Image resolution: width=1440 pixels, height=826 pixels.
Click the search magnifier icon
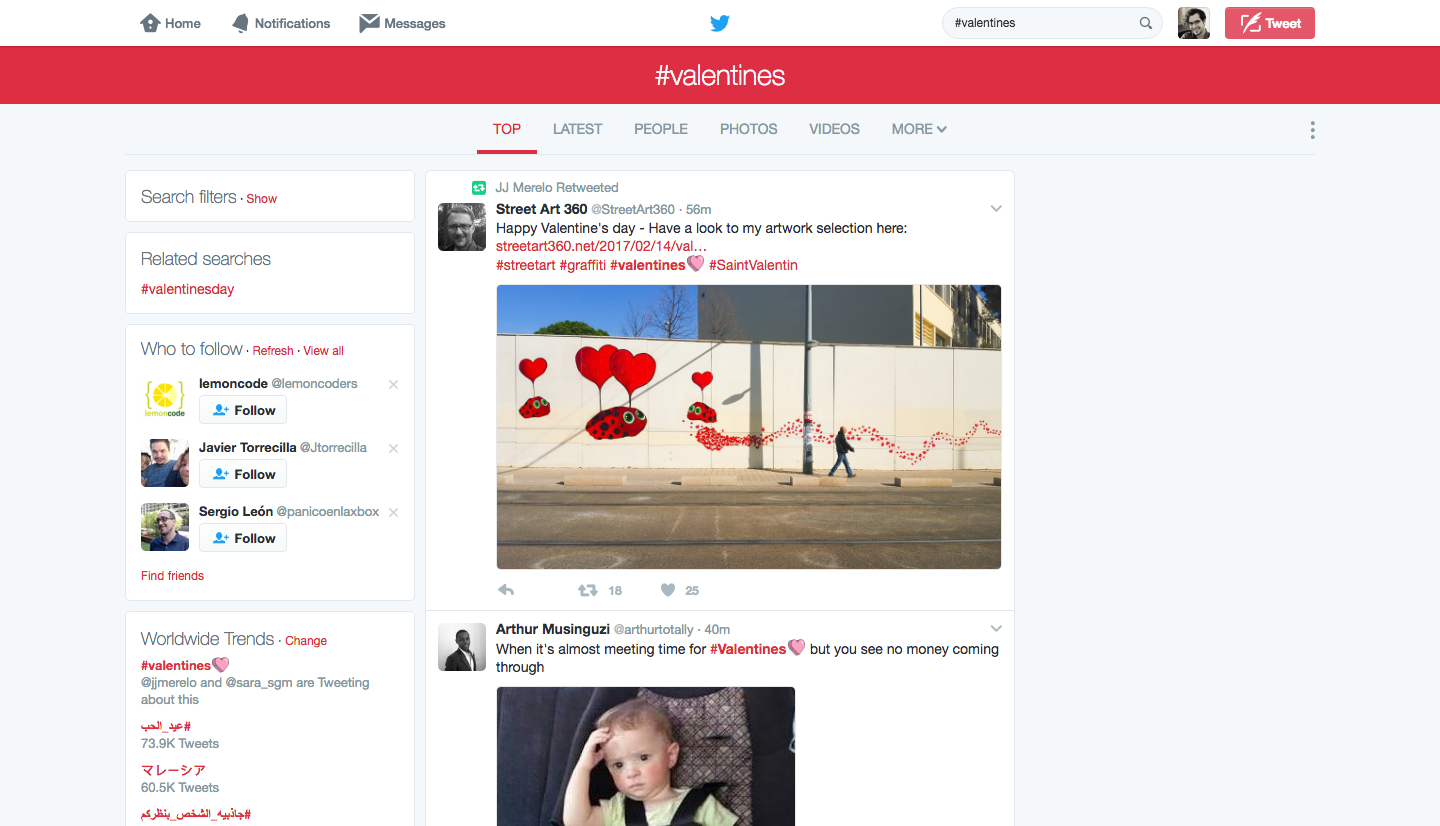pyautogui.click(x=1146, y=23)
